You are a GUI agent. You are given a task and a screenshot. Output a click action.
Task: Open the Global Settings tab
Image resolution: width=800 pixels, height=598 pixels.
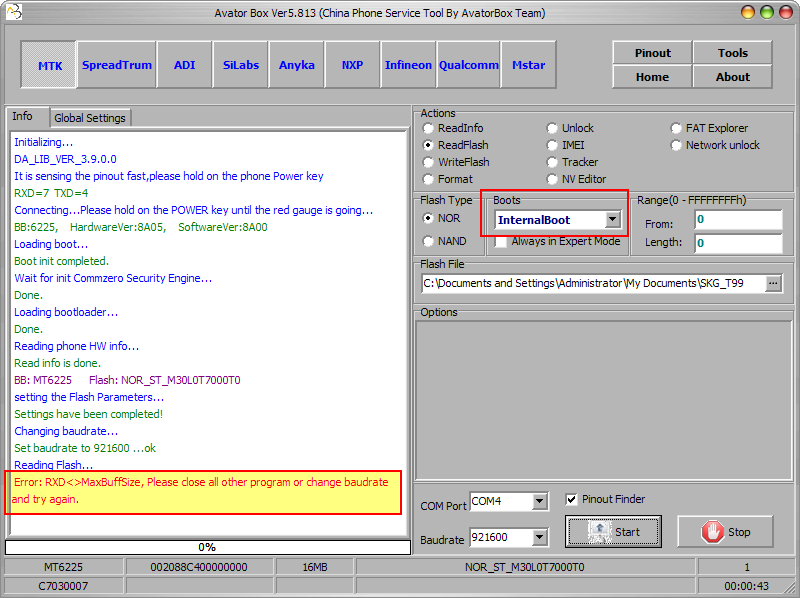pos(90,118)
